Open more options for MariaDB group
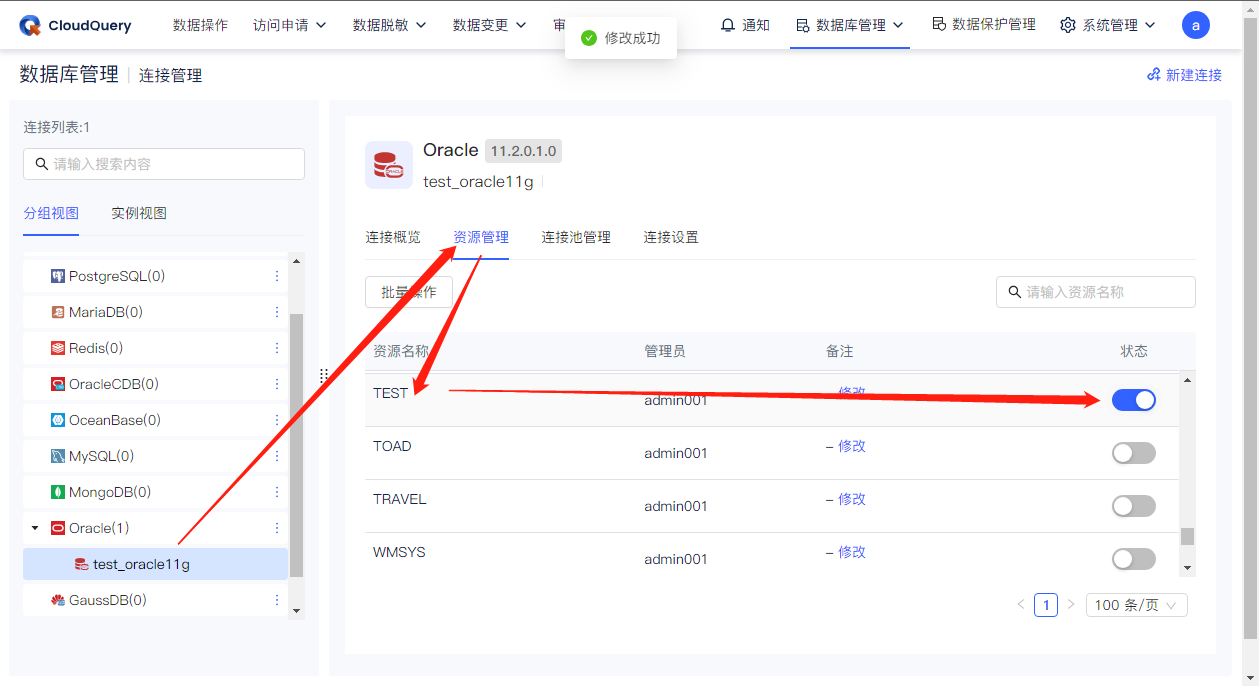Viewport: 1259px width, 686px height. (x=277, y=312)
